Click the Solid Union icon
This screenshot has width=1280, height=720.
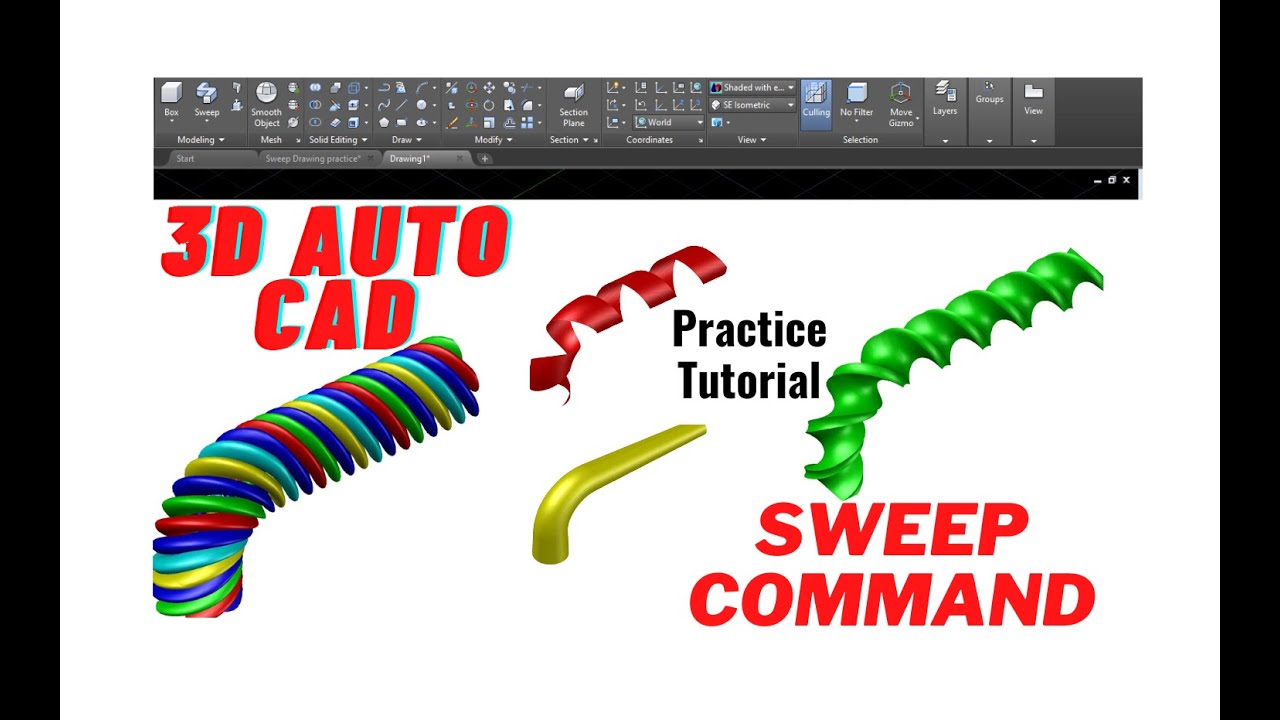coord(315,88)
